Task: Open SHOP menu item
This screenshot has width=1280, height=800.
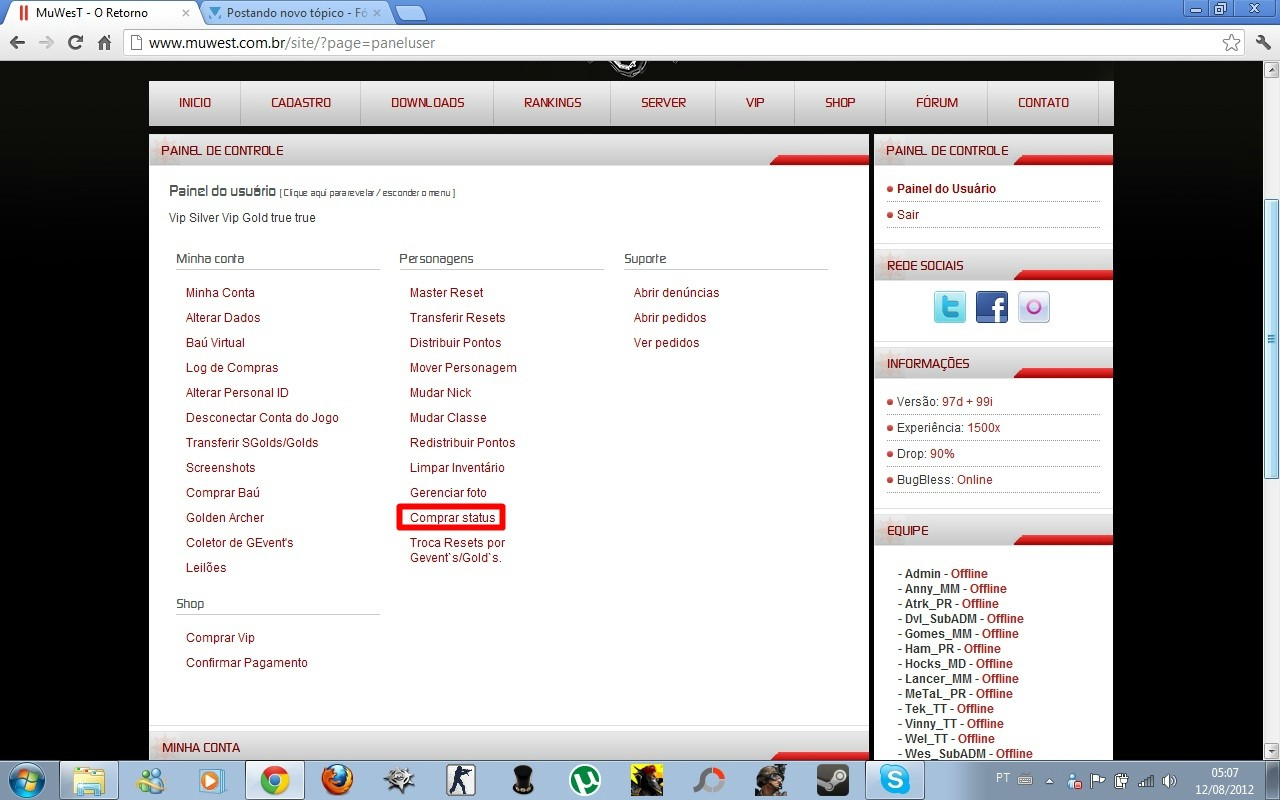Action: [840, 103]
